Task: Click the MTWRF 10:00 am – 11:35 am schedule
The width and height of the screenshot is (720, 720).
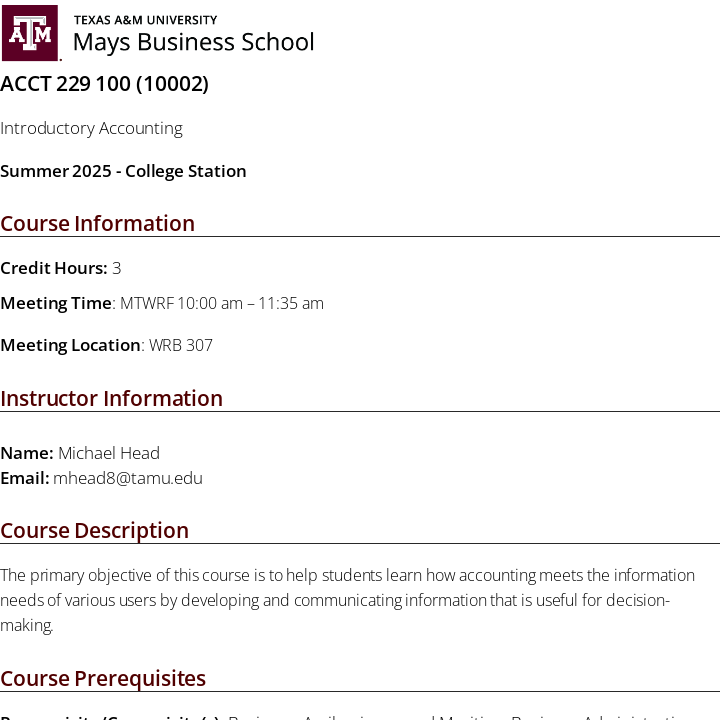Action: pyautogui.click(x=222, y=303)
